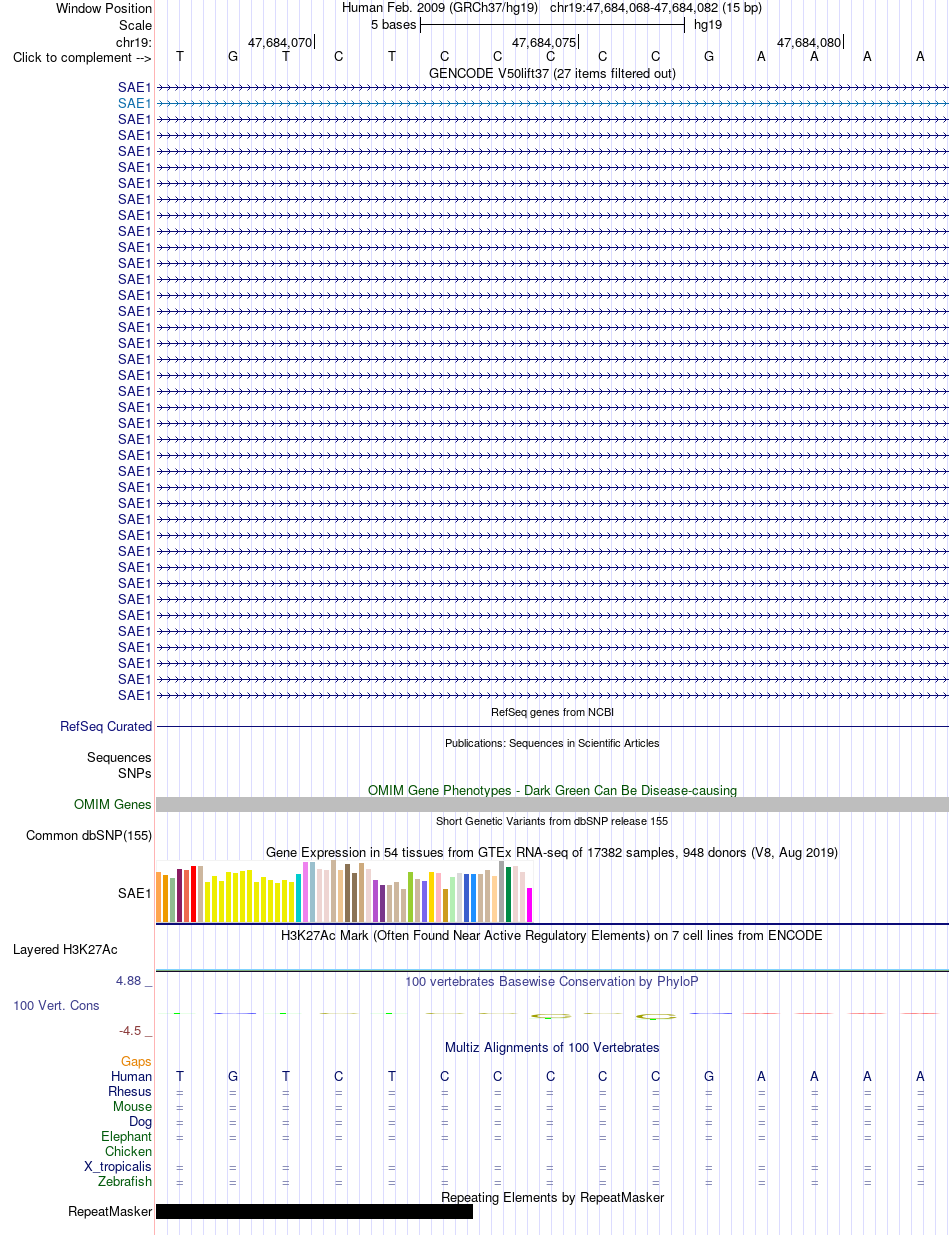The width and height of the screenshot is (950, 1235).
Task: Click the 'RefSeq genes from NCBI' title
Action: 552,712
